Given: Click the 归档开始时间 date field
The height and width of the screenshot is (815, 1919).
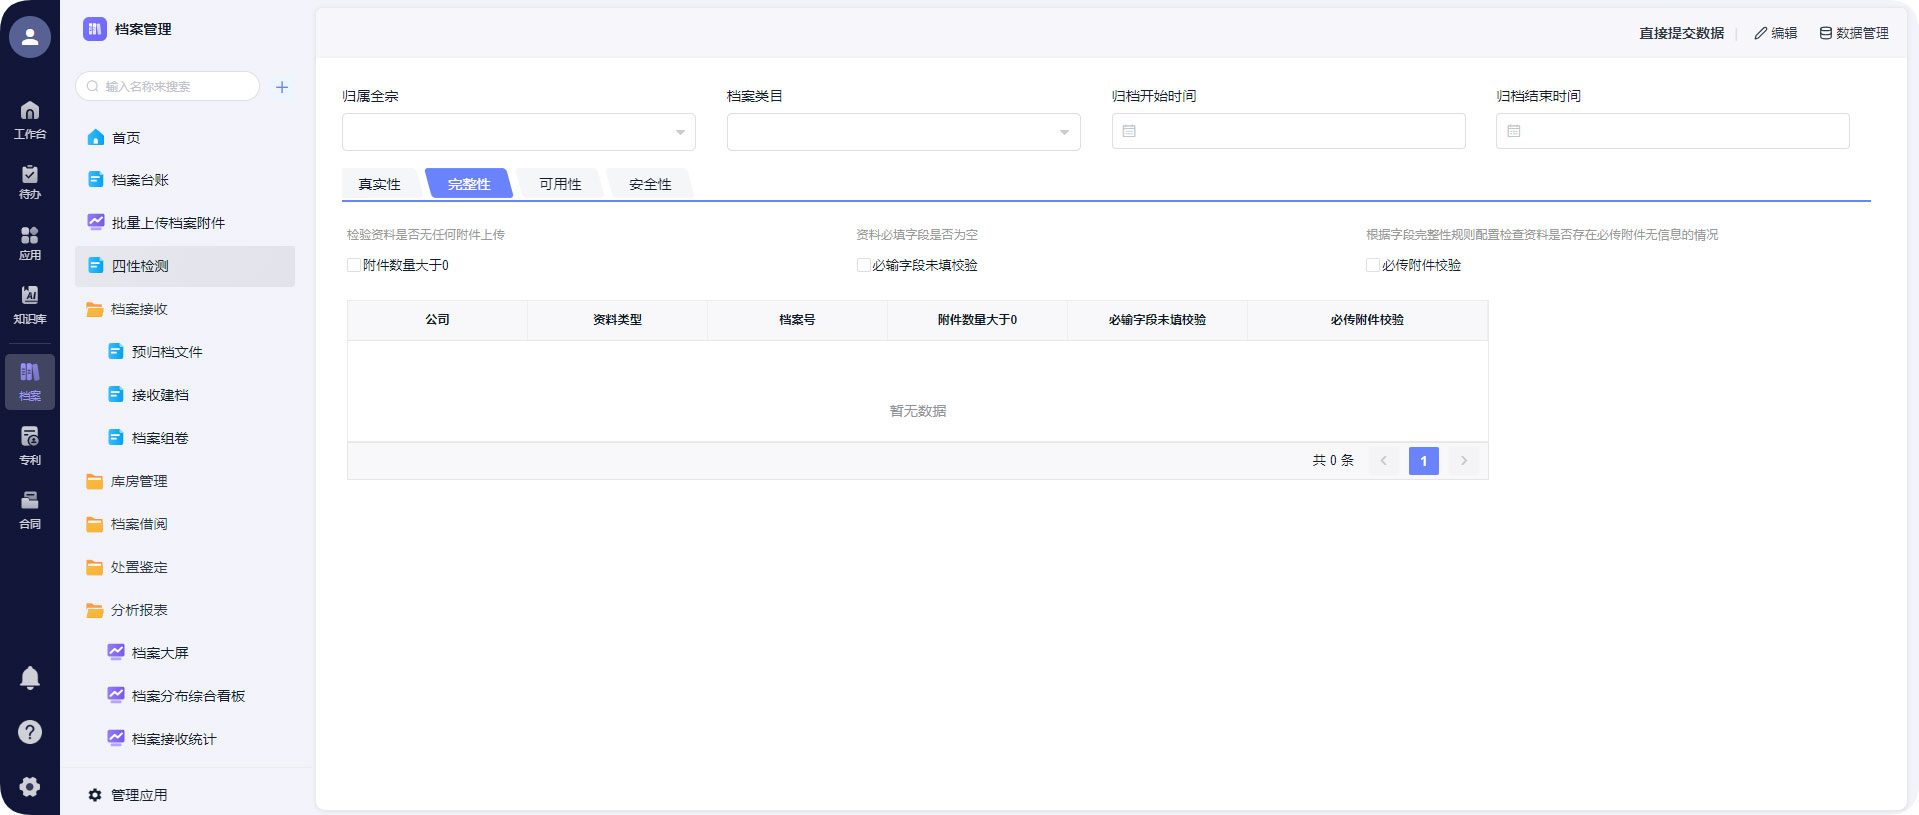Looking at the screenshot, I should coord(1288,131).
